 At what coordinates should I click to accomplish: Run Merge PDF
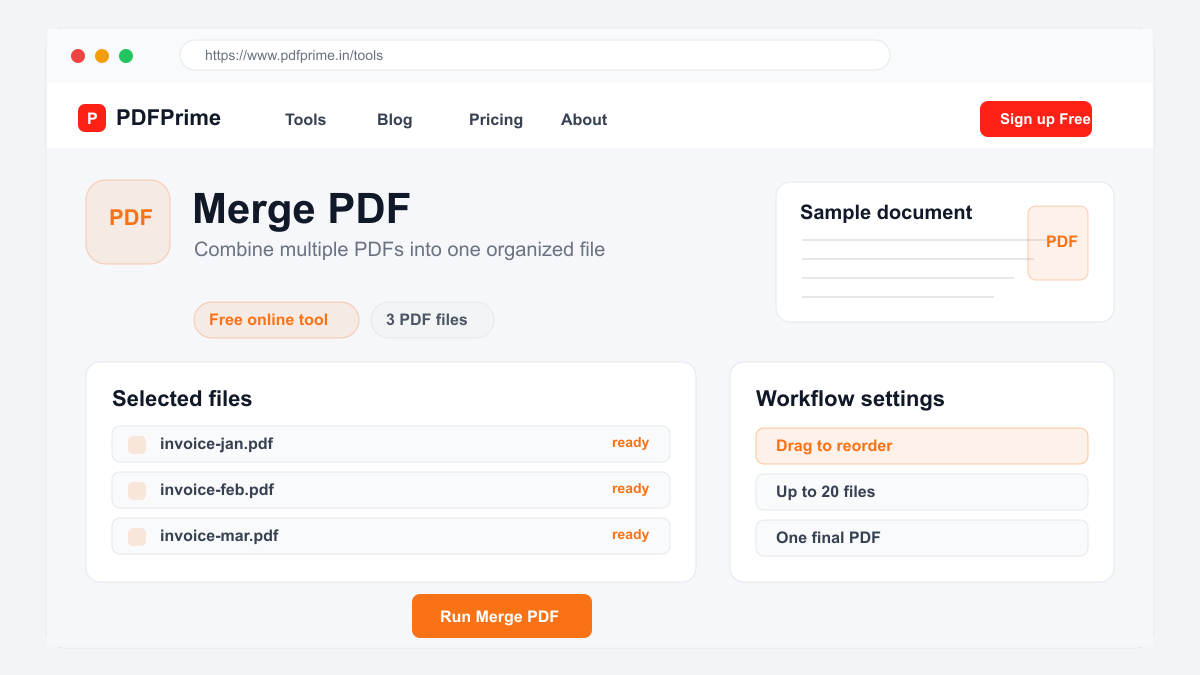[502, 616]
